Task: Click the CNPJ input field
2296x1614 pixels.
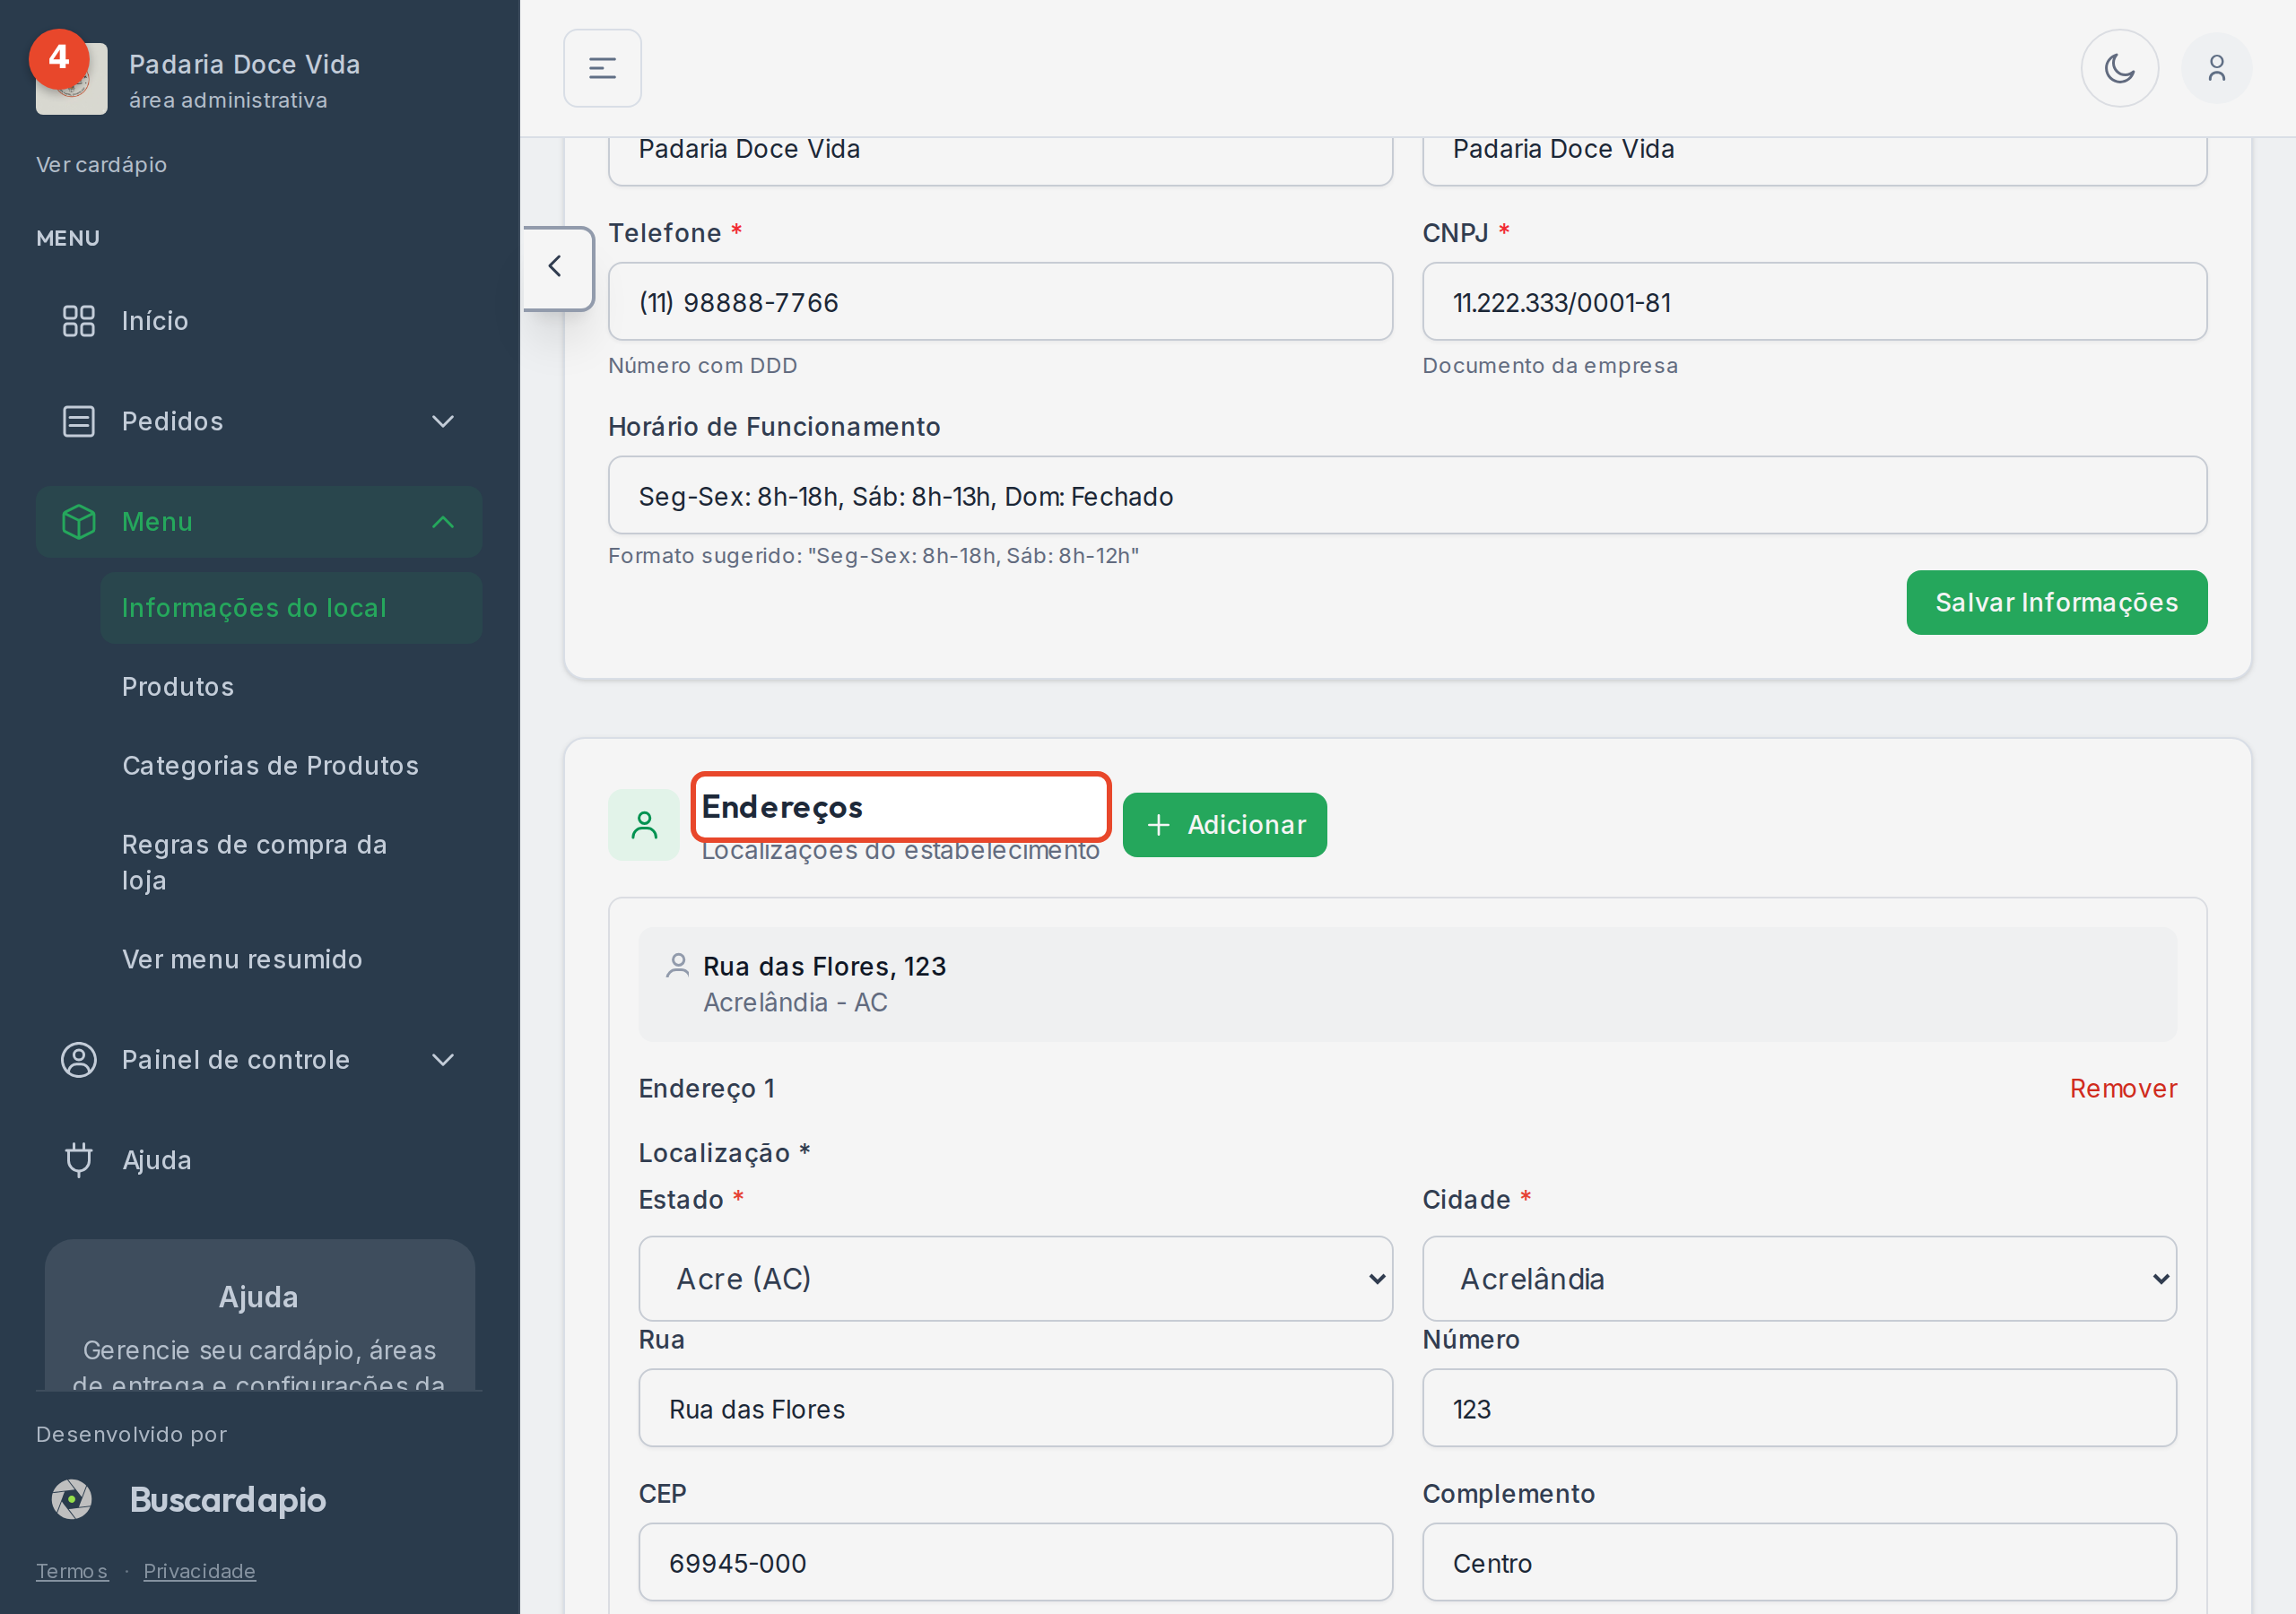Action: point(1814,302)
